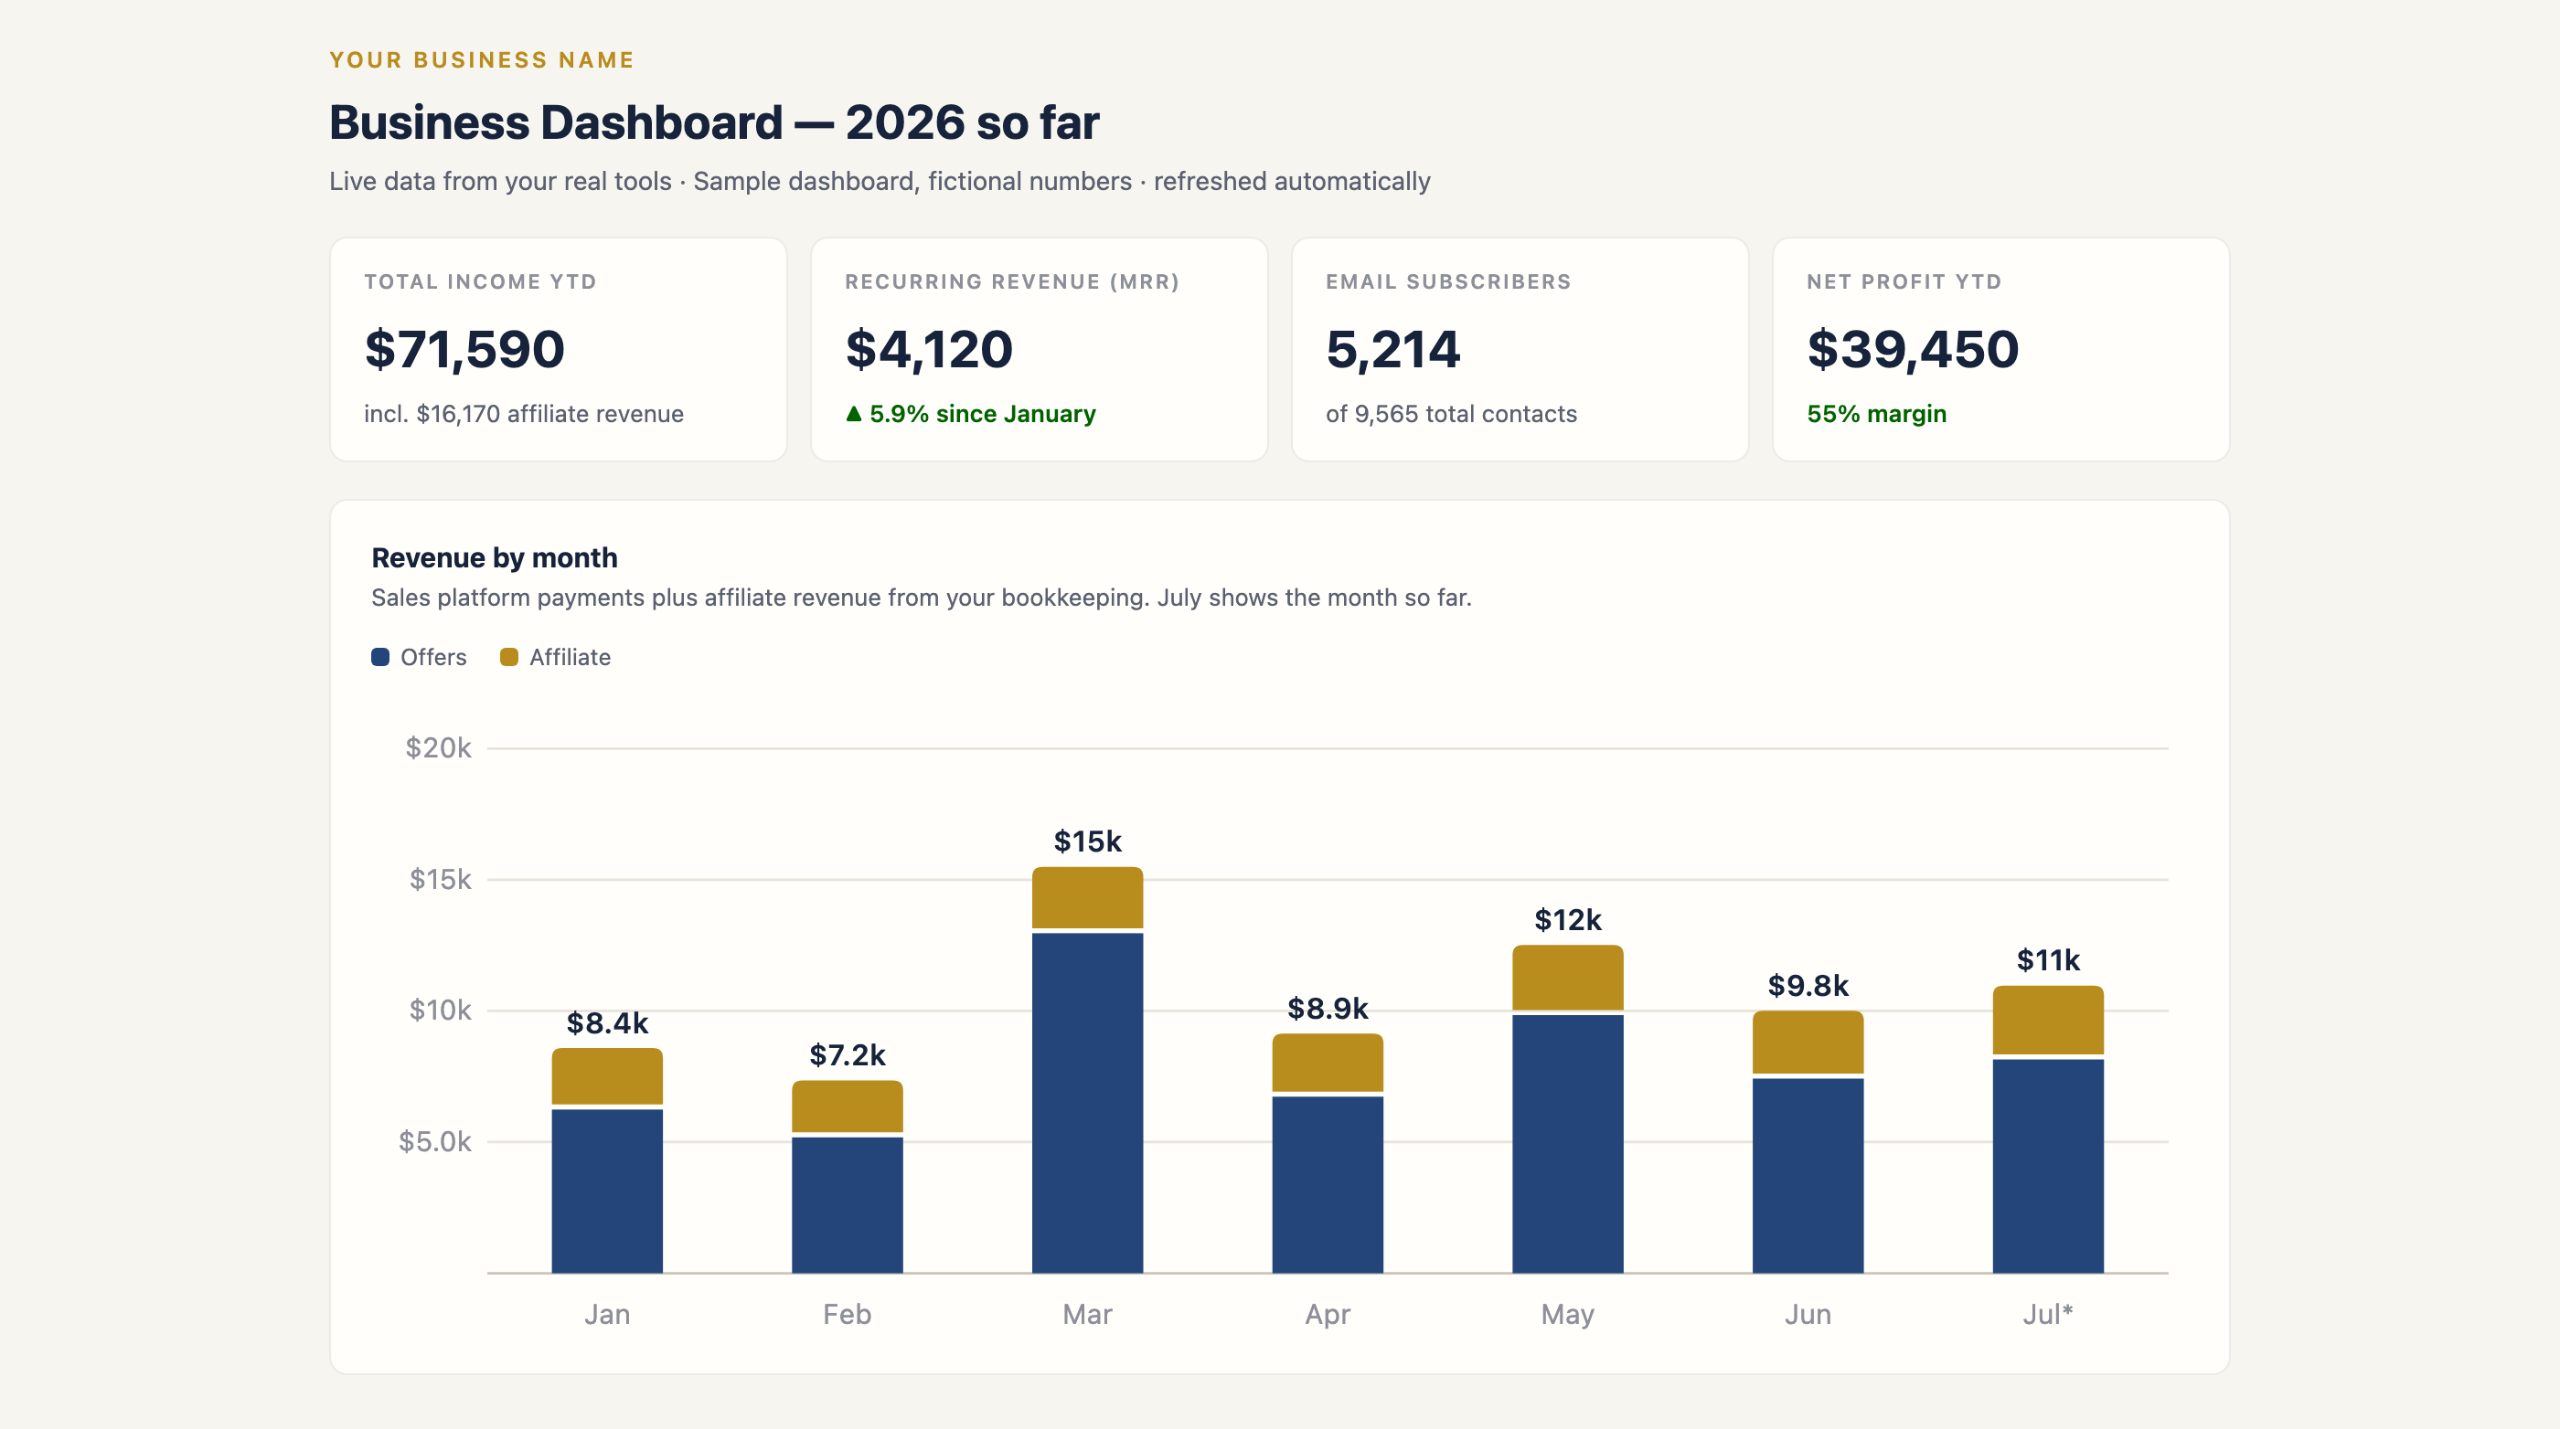Click the June blue Offers bar segment
2560x1429 pixels.
tap(1807, 1176)
